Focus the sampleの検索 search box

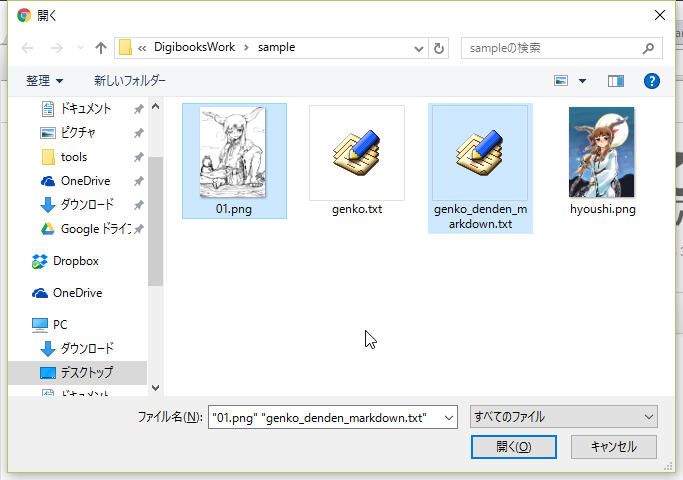coord(561,48)
